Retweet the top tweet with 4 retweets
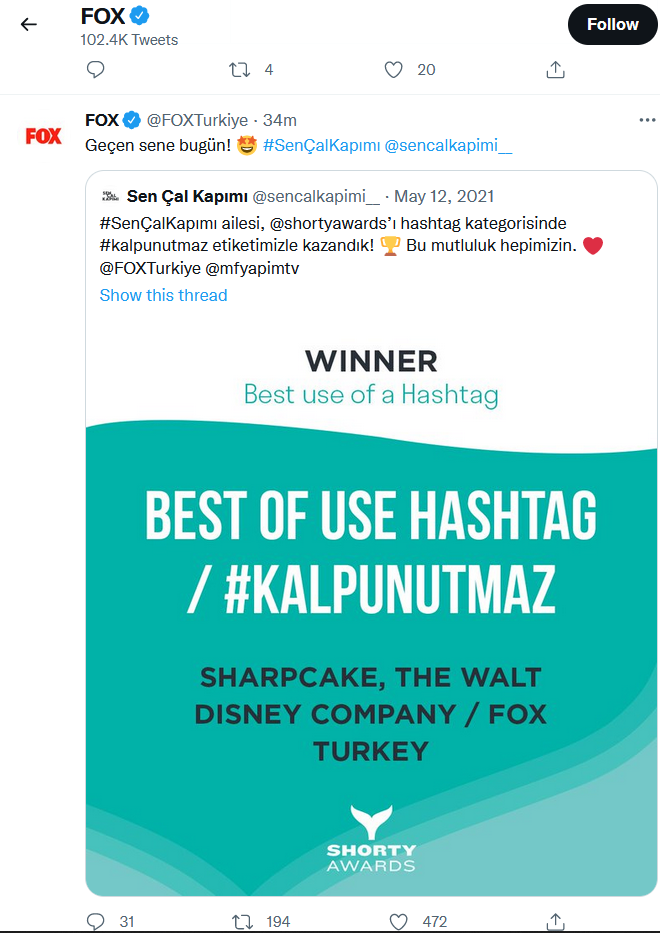The width and height of the screenshot is (660, 933). point(240,69)
